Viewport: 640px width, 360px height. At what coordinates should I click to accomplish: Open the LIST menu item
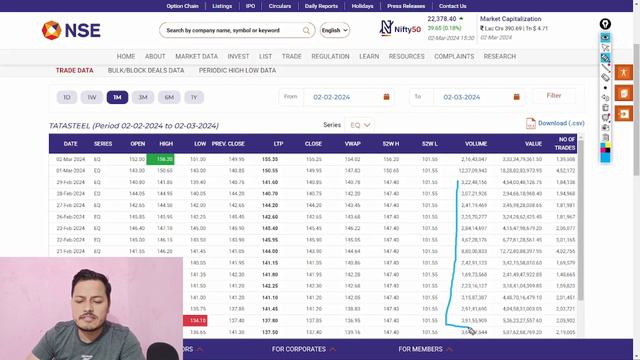click(265, 56)
